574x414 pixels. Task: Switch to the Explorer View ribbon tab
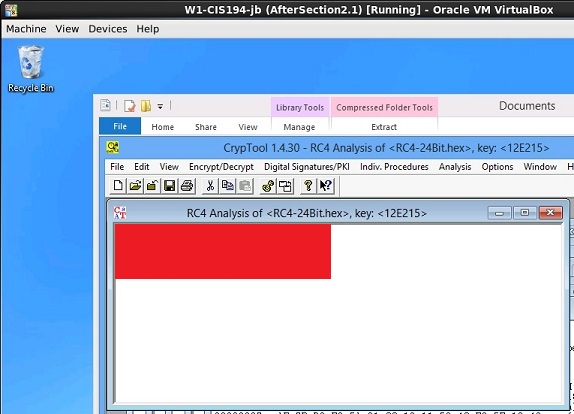248,127
